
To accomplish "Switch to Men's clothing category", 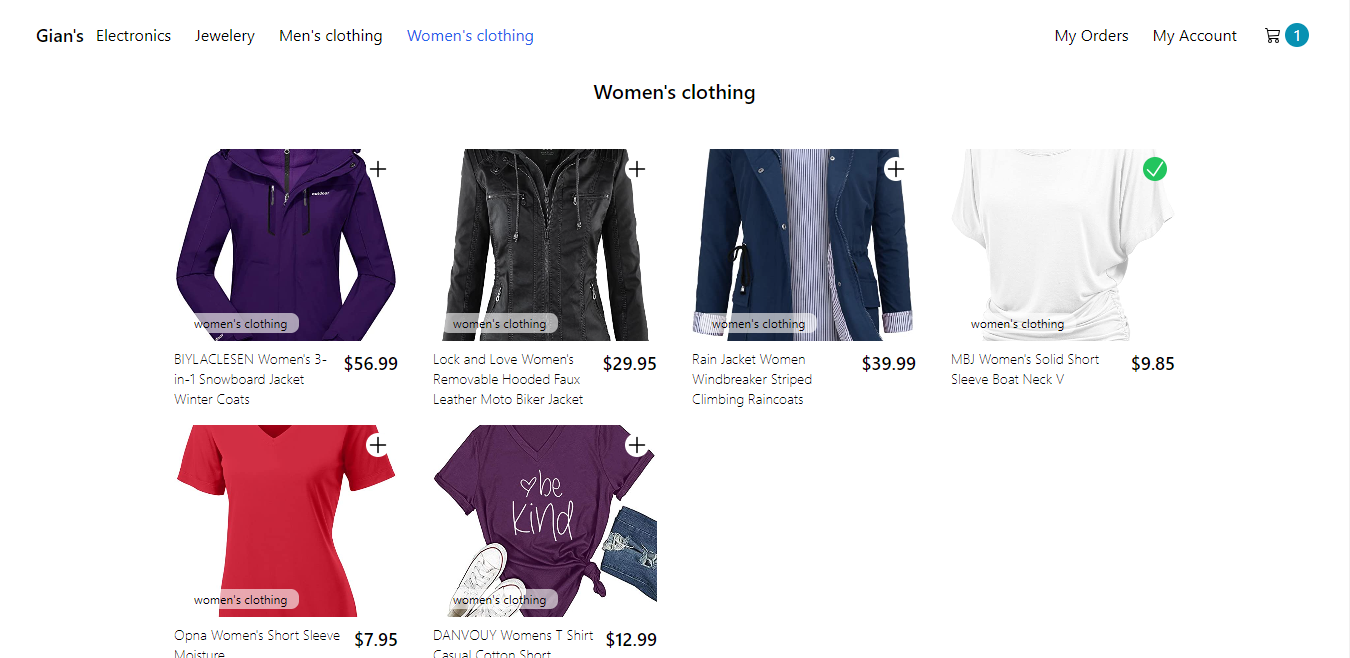I will 331,36.
